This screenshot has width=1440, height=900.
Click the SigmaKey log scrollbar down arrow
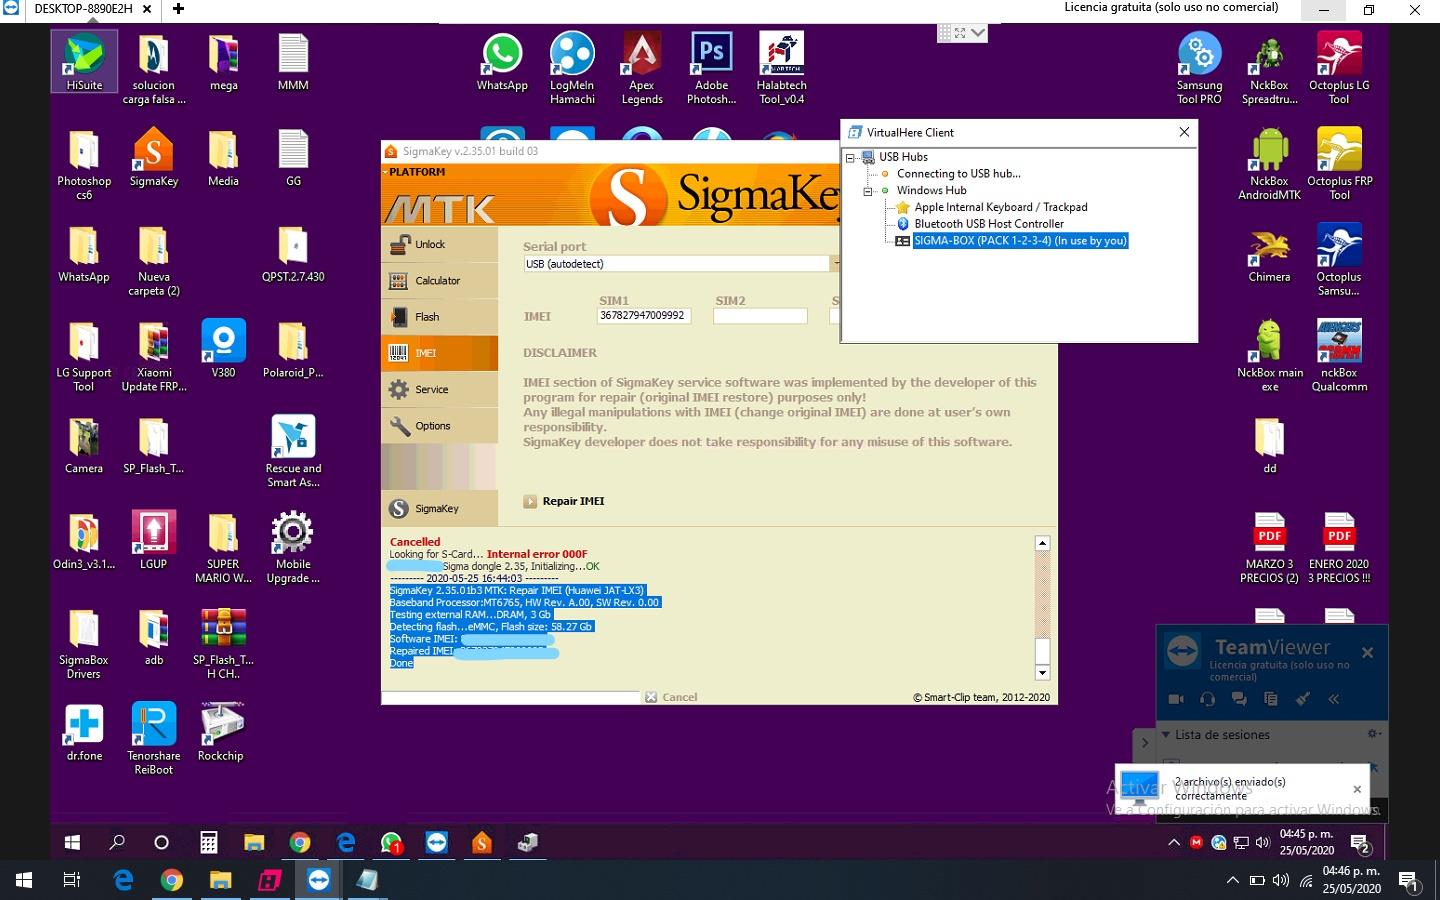[x=1042, y=673]
